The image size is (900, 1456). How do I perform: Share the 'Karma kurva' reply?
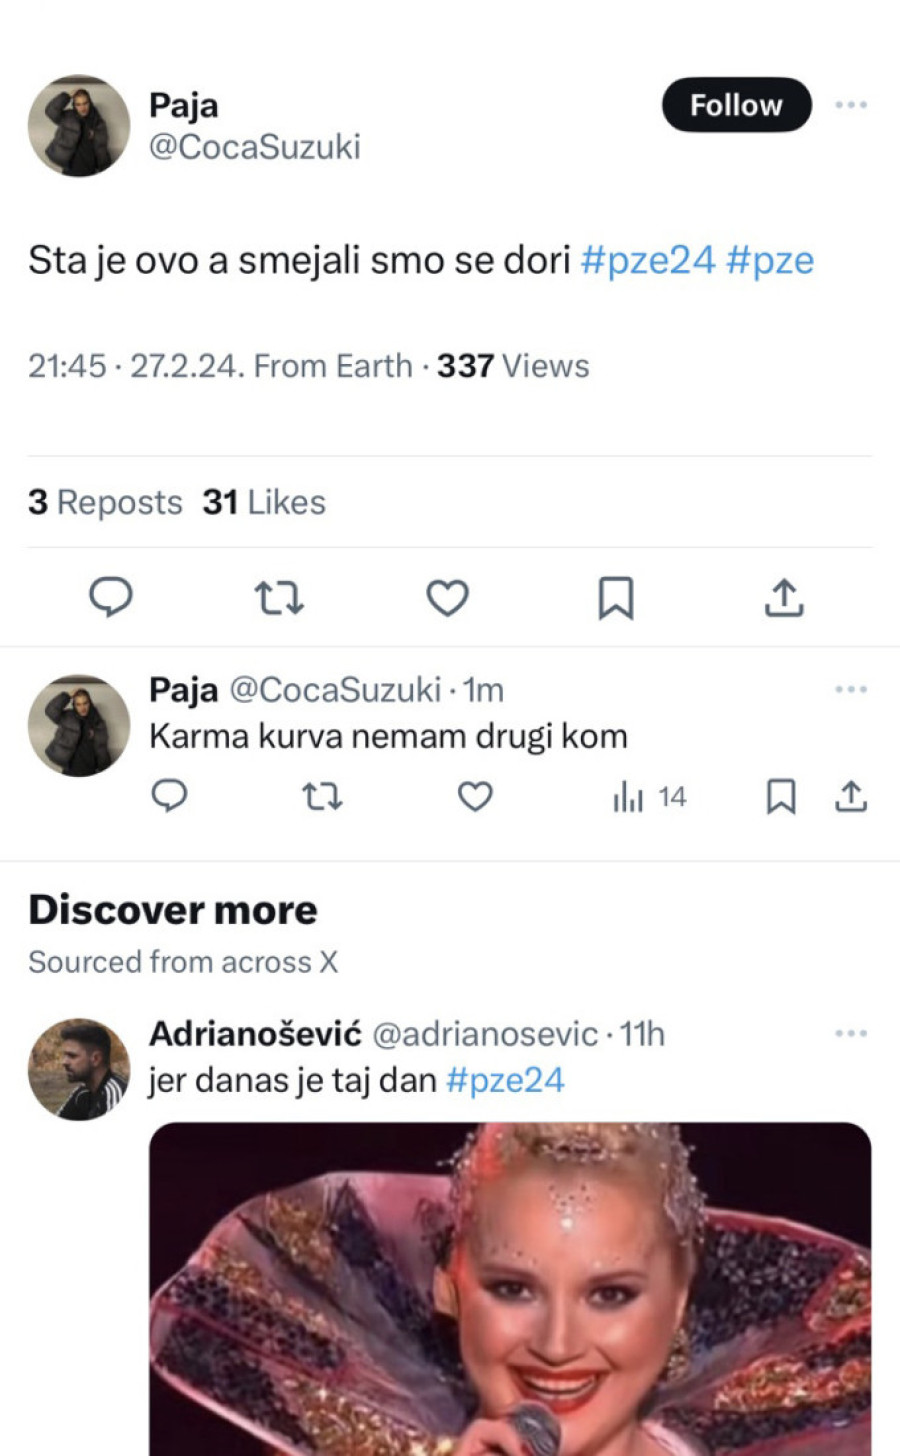pyautogui.click(x=850, y=796)
